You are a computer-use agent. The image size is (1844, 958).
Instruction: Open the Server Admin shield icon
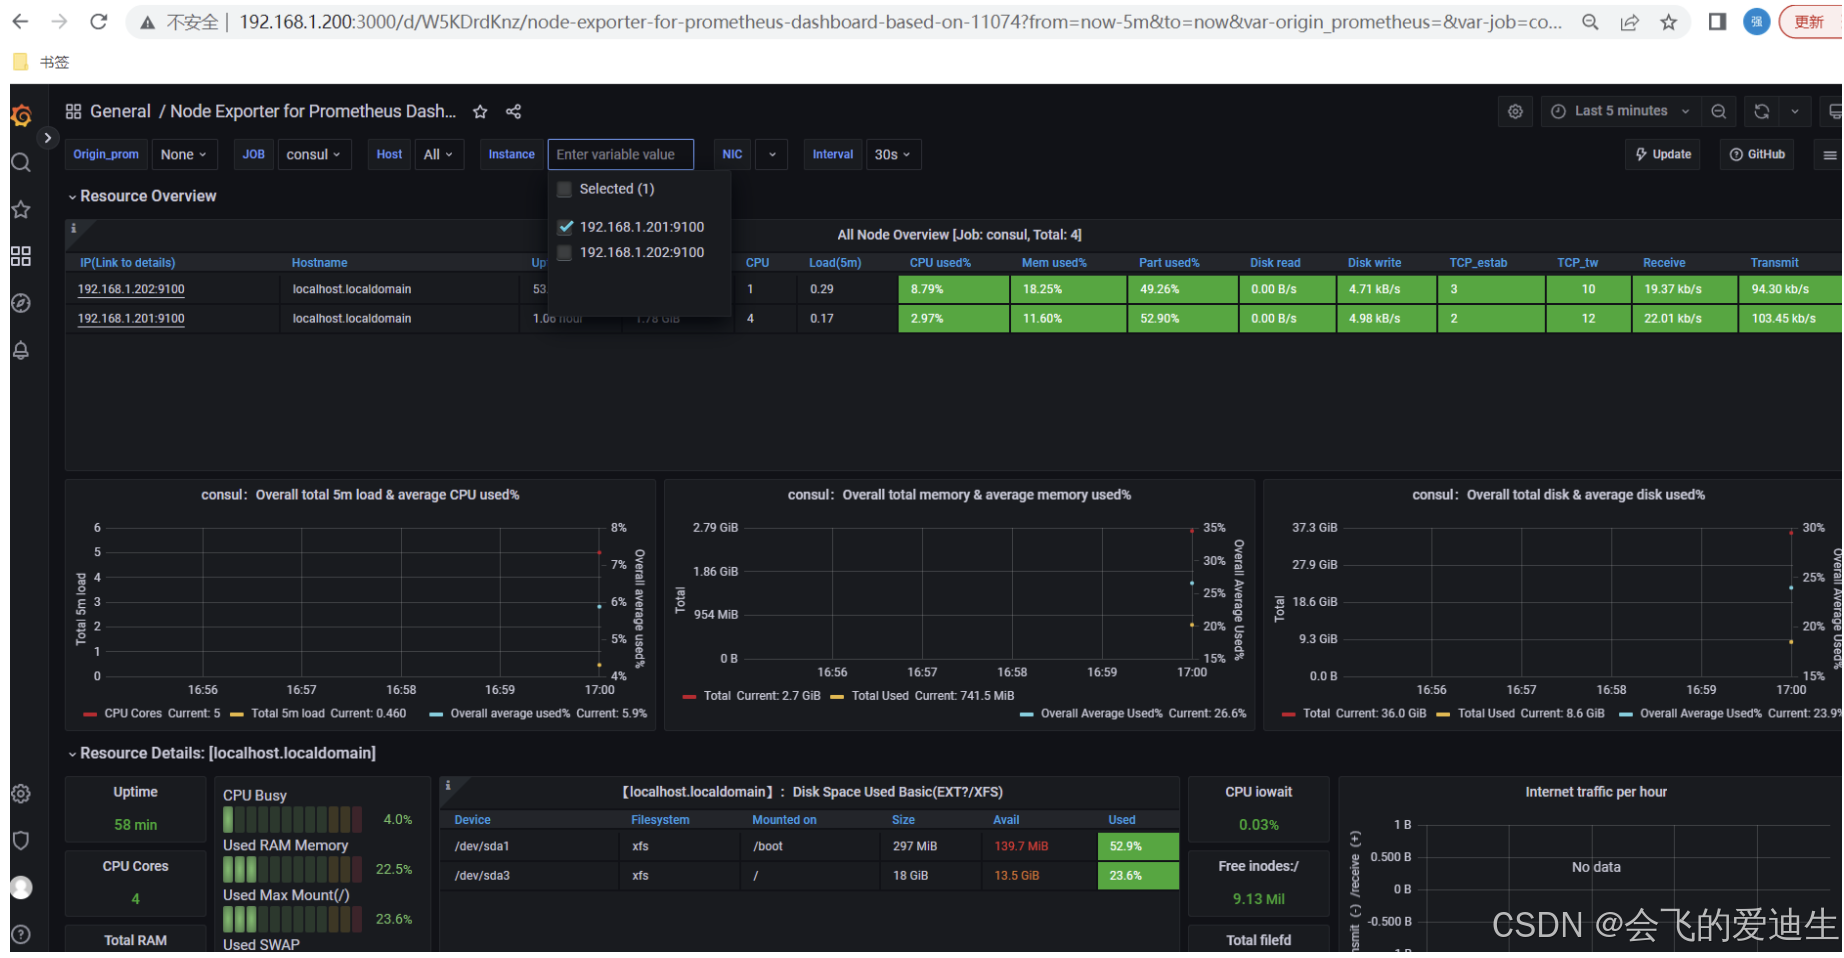pyautogui.click(x=21, y=841)
